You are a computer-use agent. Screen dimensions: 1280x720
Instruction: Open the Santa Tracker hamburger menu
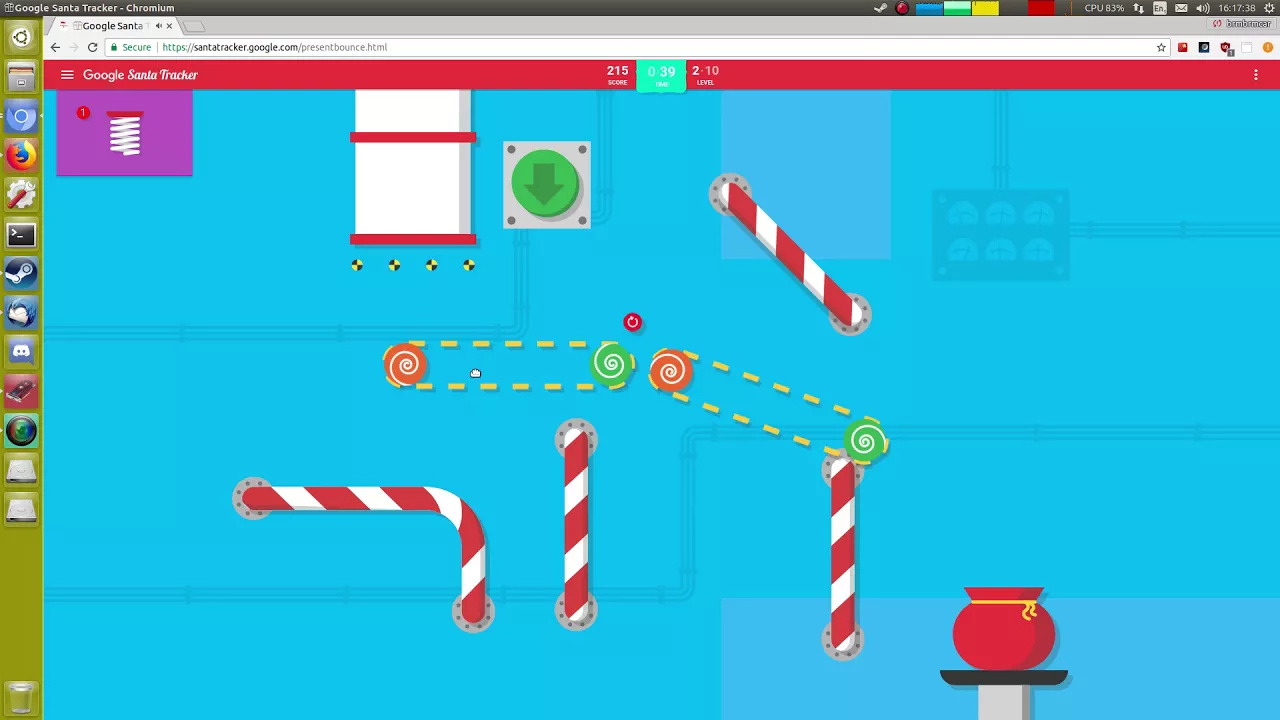point(67,75)
